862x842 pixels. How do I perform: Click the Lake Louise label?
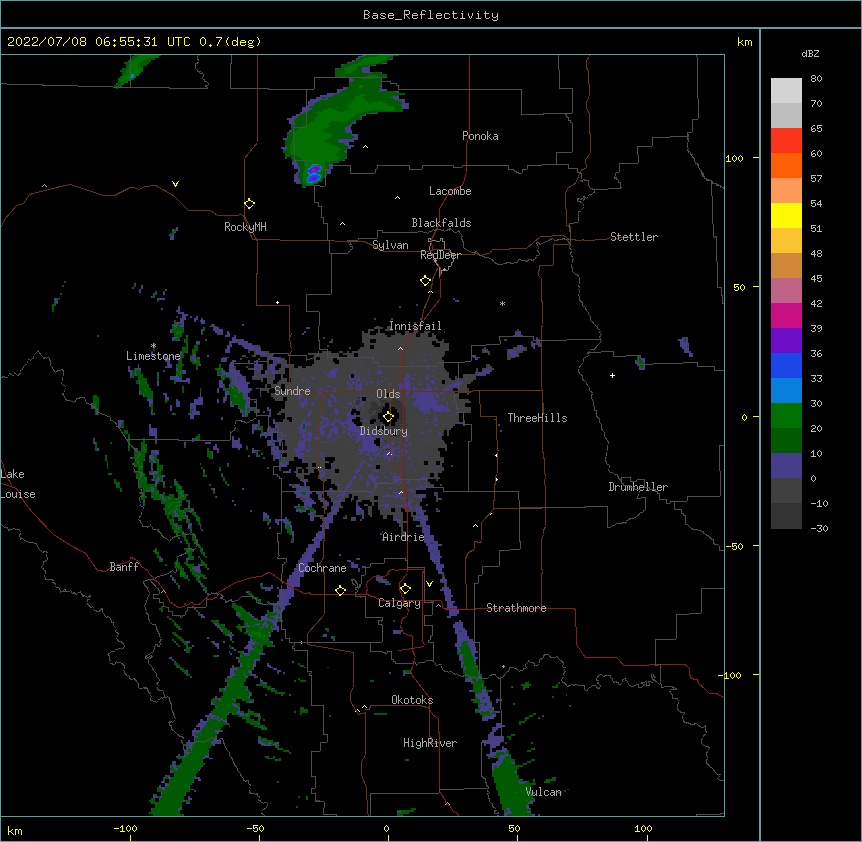pos(18,484)
